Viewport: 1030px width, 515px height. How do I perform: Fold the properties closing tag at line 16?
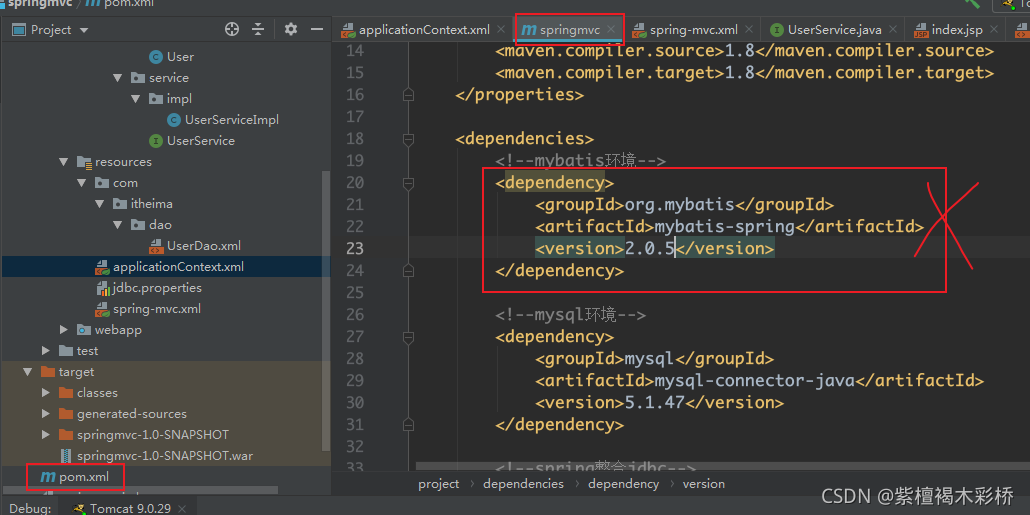point(409,95)
